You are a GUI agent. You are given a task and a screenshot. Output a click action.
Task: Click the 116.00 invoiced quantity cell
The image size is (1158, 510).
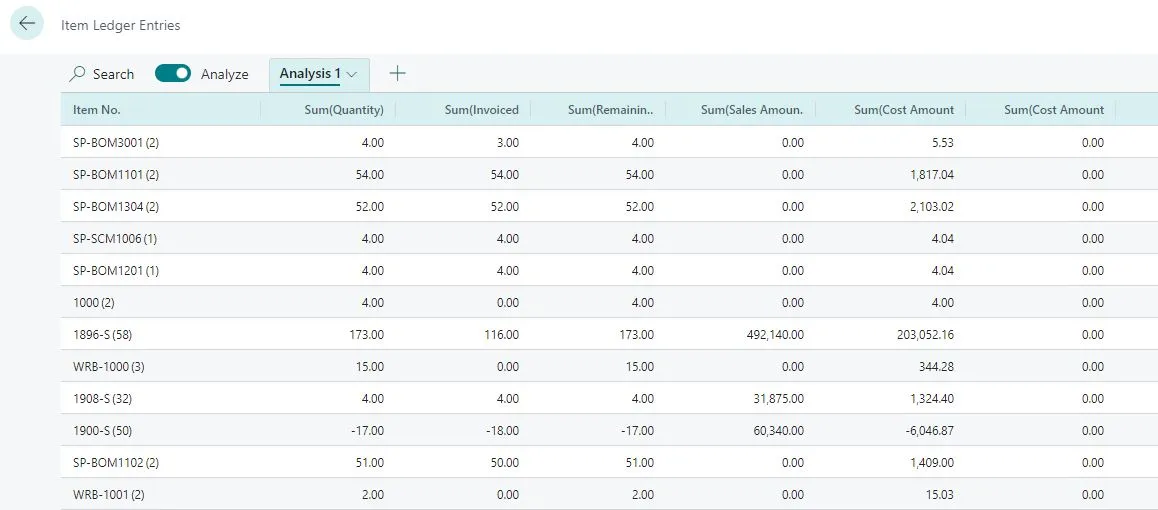501,335
